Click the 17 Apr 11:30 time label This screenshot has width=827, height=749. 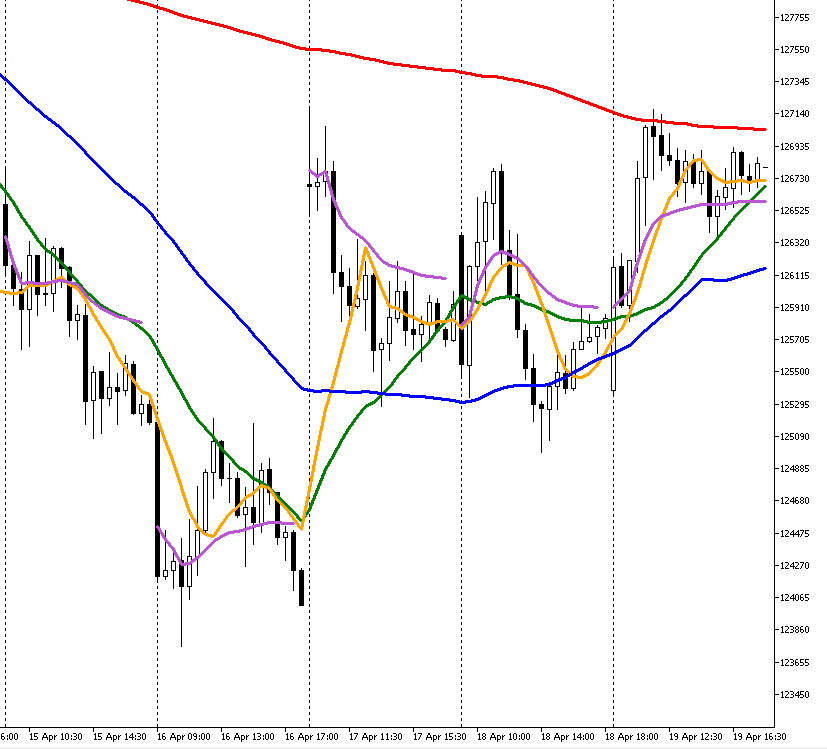[376, 737]
